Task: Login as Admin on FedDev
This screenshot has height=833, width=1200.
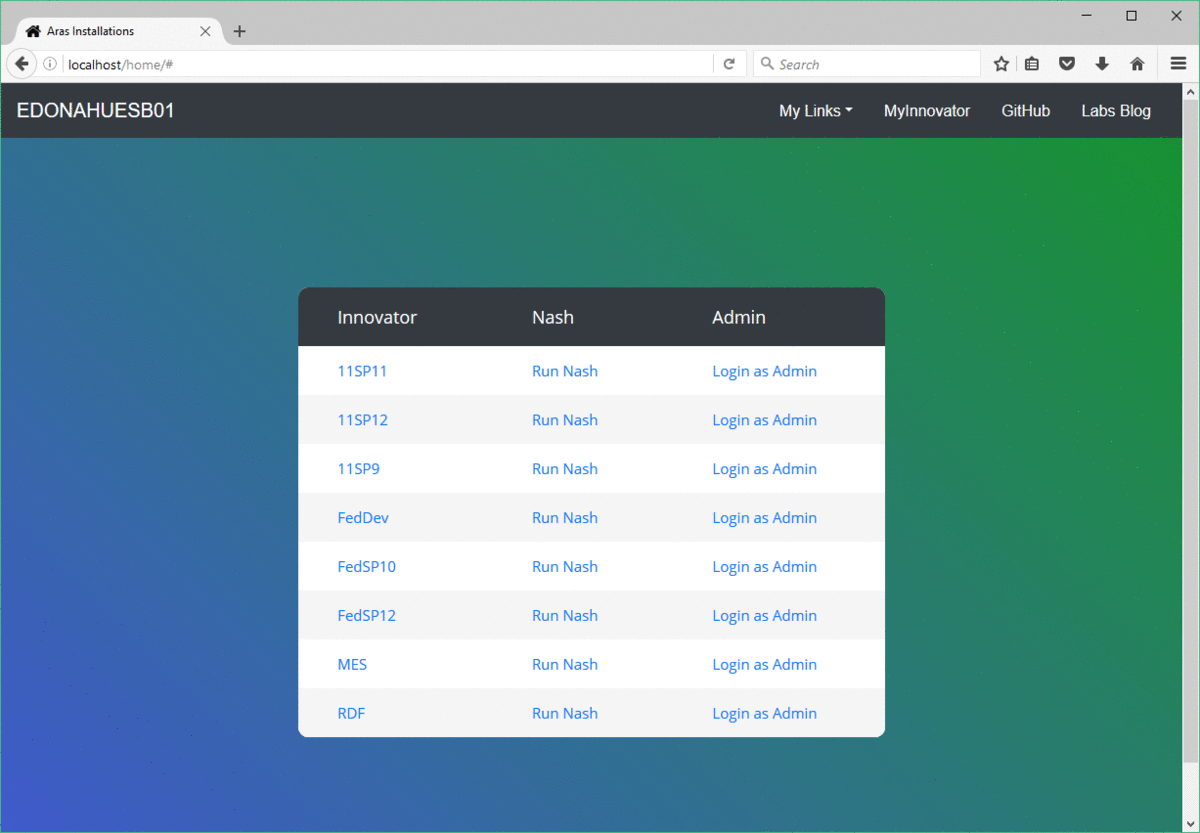Action: coord(764,518)
